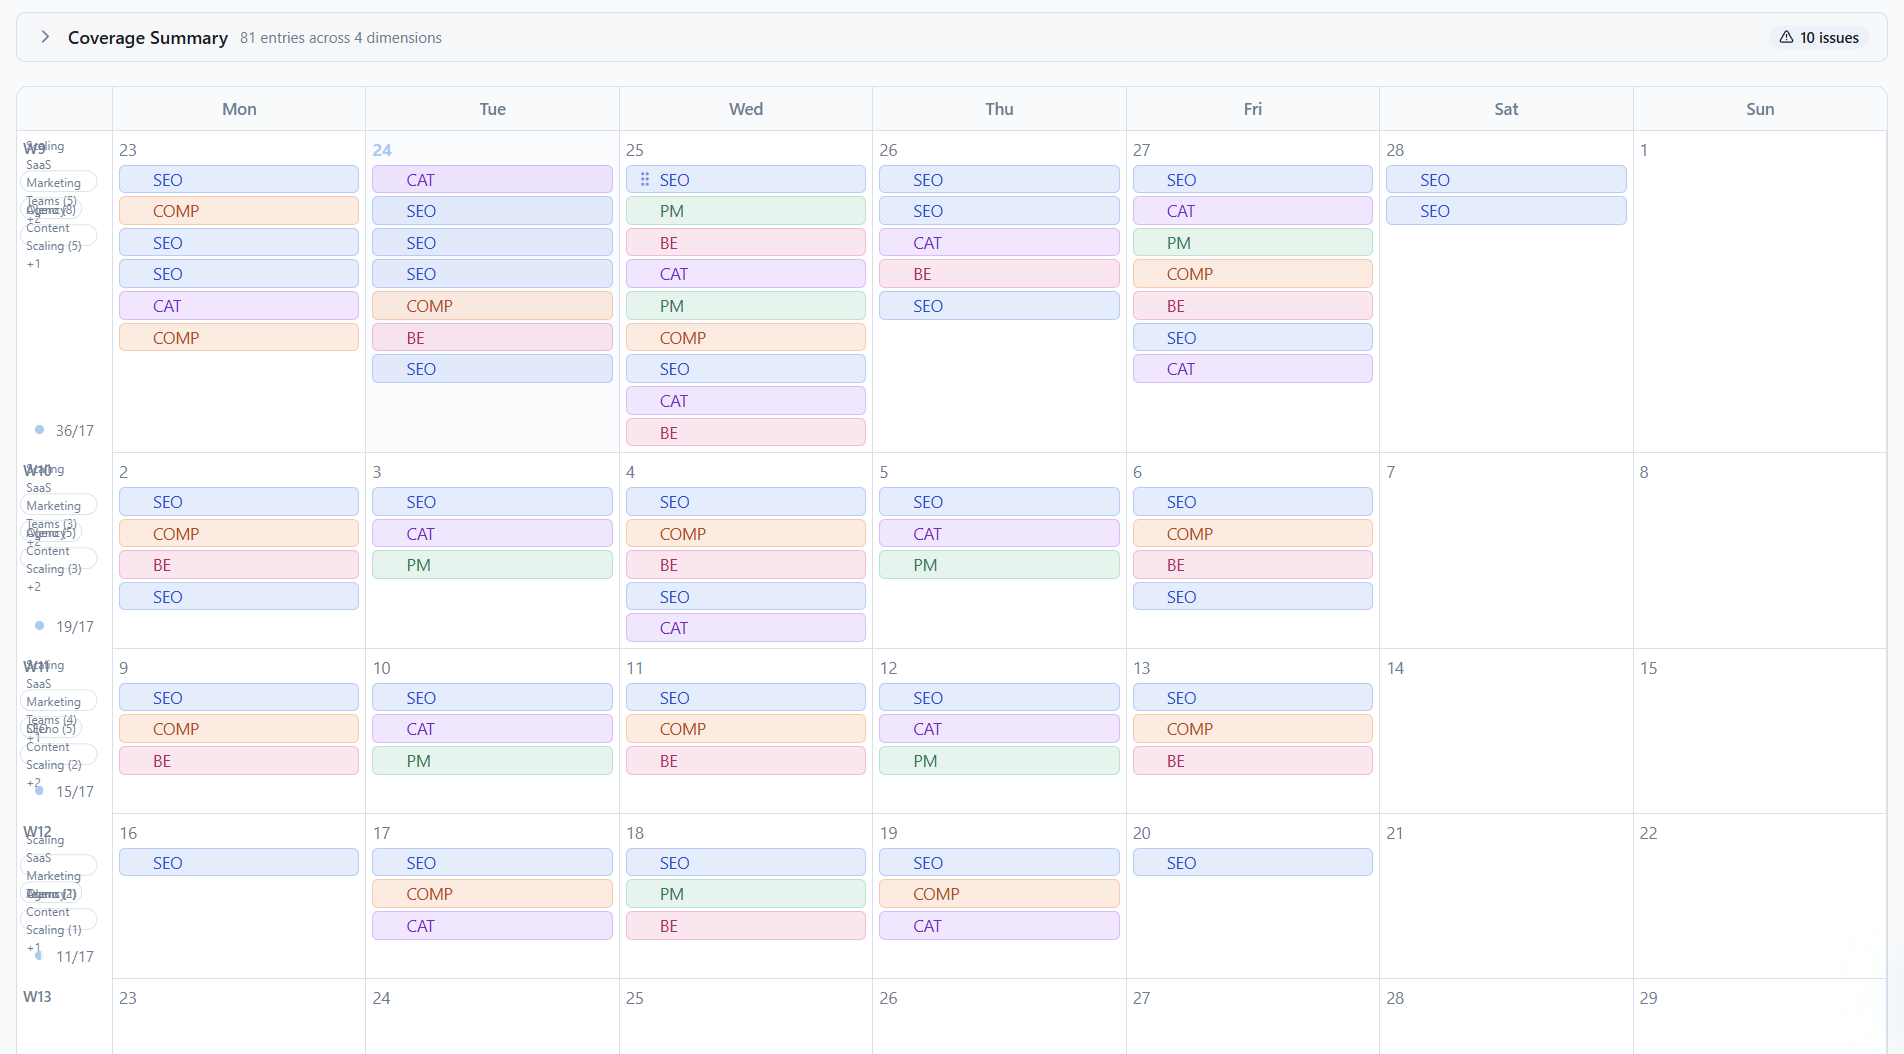The width and height of the screenshot is (1904, 1054).
Task: Click the green PM pill on Wednesday the 18th
Action: tap(745, 893)
